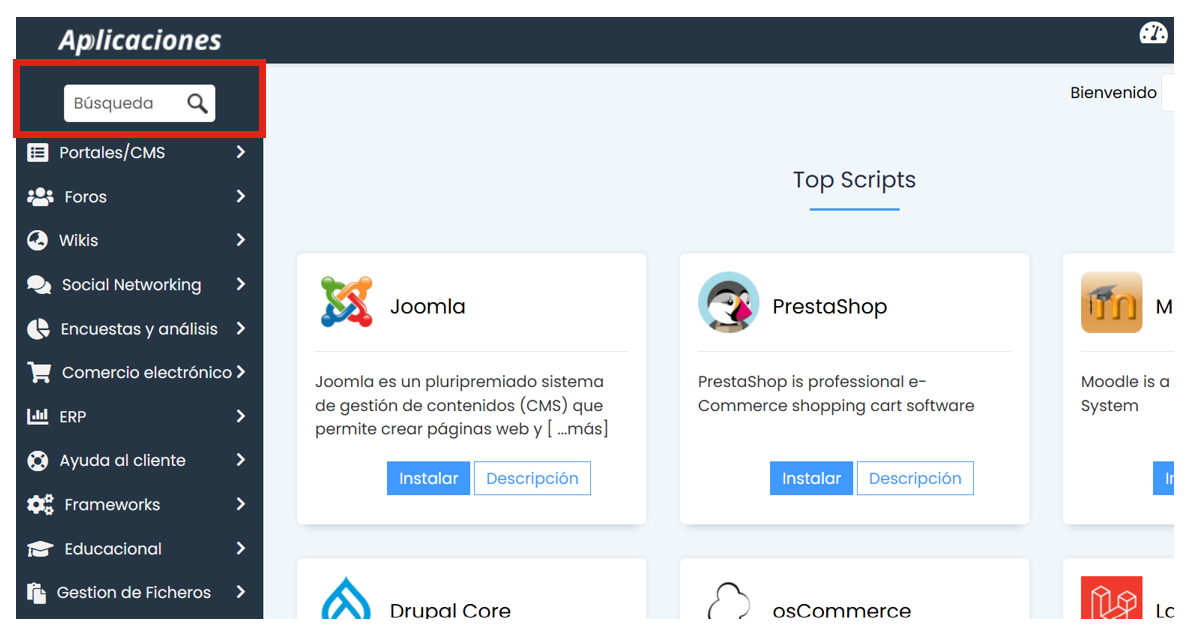Click the osCommerce title

pos(842,610)
